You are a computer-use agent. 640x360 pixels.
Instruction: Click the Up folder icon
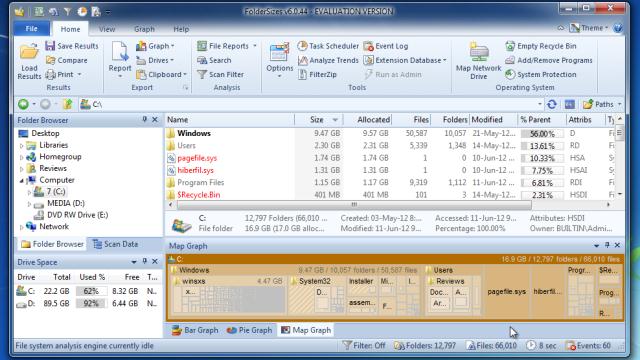pyautogui.click(x=68, y=104)
